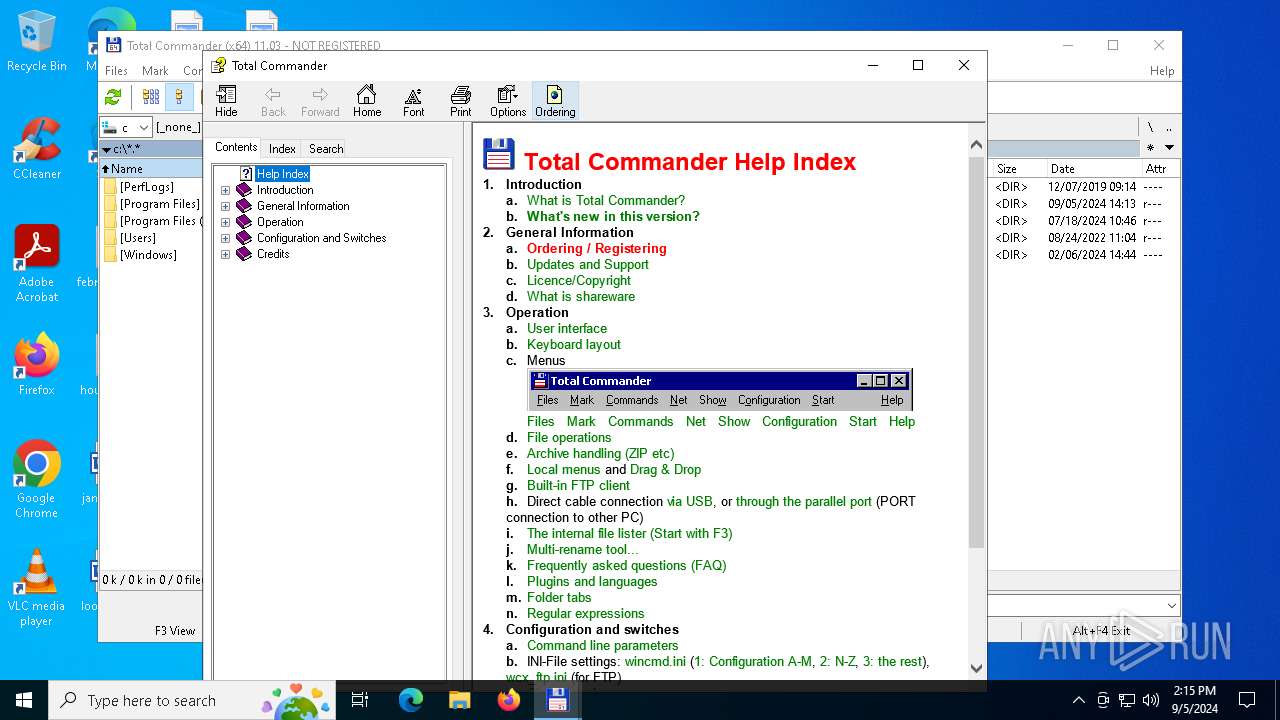Expand the General Information tree node
The height and width of the screenshot is (720, 1280).
pos(225,206)
